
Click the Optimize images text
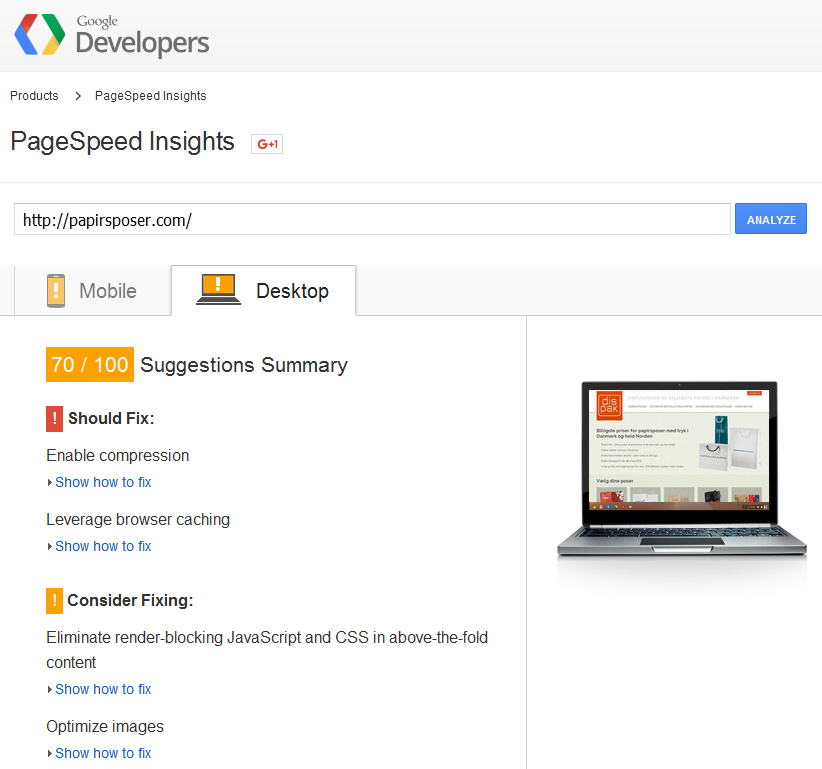click(x=105, y=727)
